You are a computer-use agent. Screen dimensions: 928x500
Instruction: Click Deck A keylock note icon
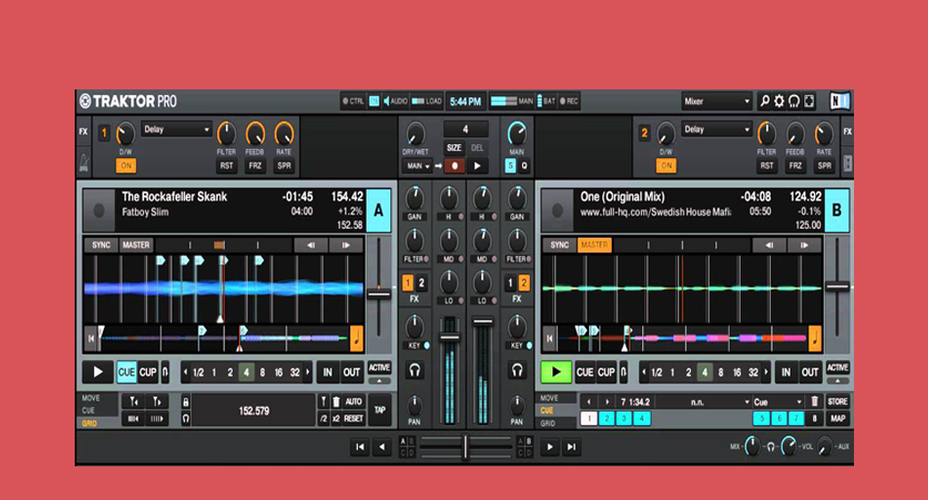click(x=357, y=338)
